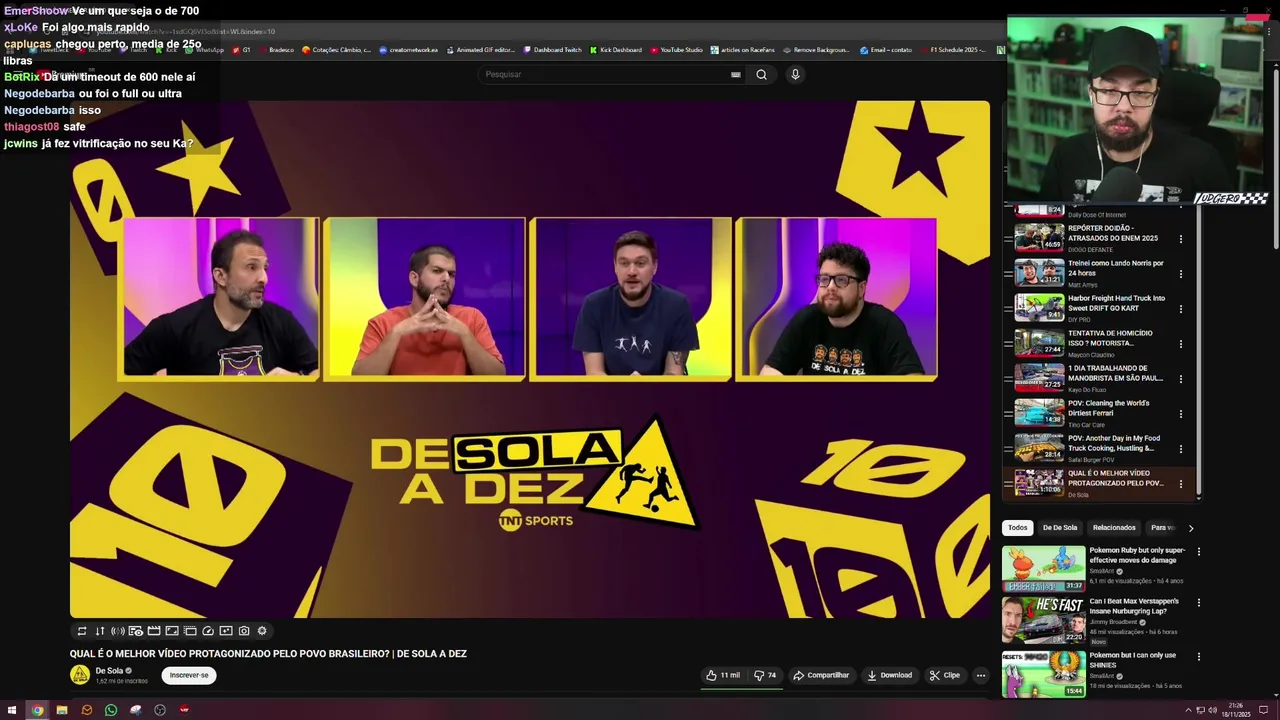Open WhatsApp from the taskbar
This screenshot has width=1280, height=720.
click(x=111, y=710)
